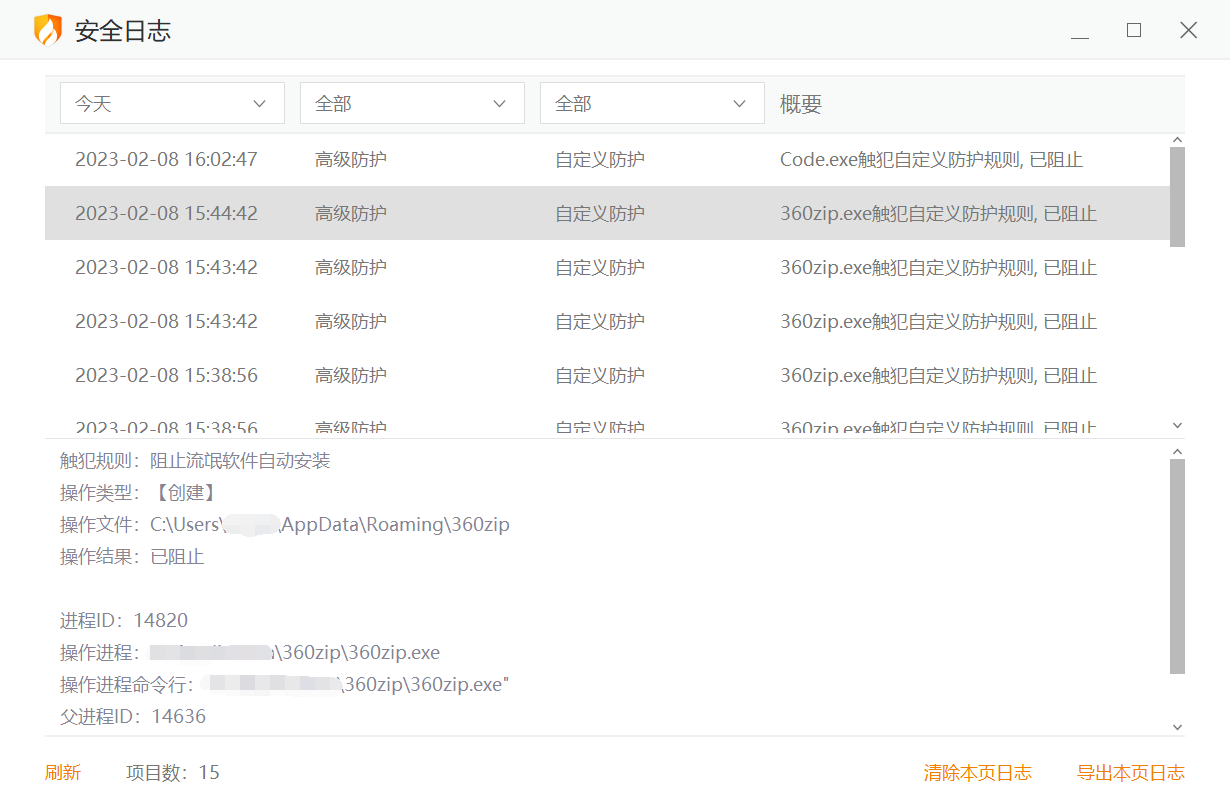Screen dimensions: 1230x810
Task: Click the 概要 column header
Action: point(801,104)
